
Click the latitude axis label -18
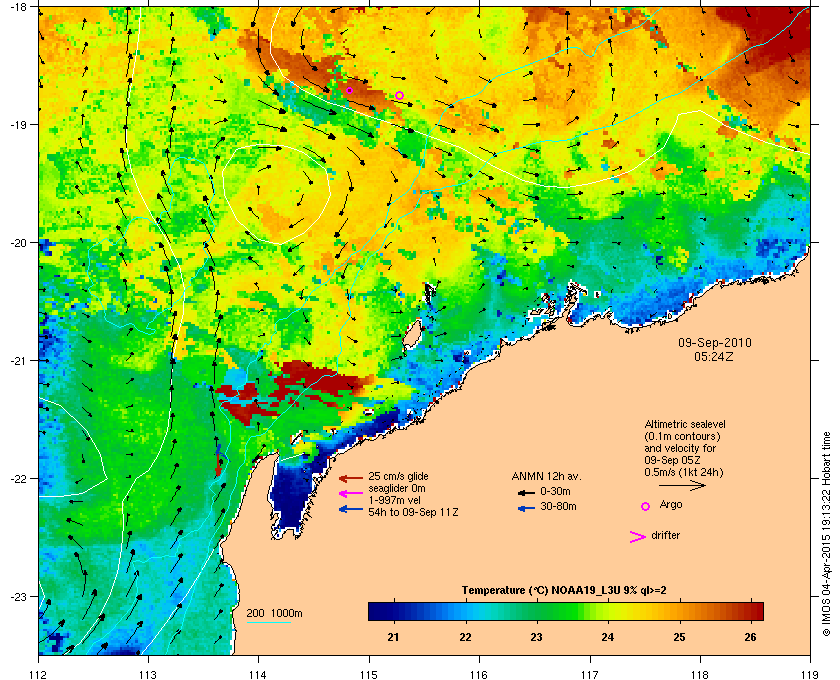pyautogui.click(x=19, y=6)
